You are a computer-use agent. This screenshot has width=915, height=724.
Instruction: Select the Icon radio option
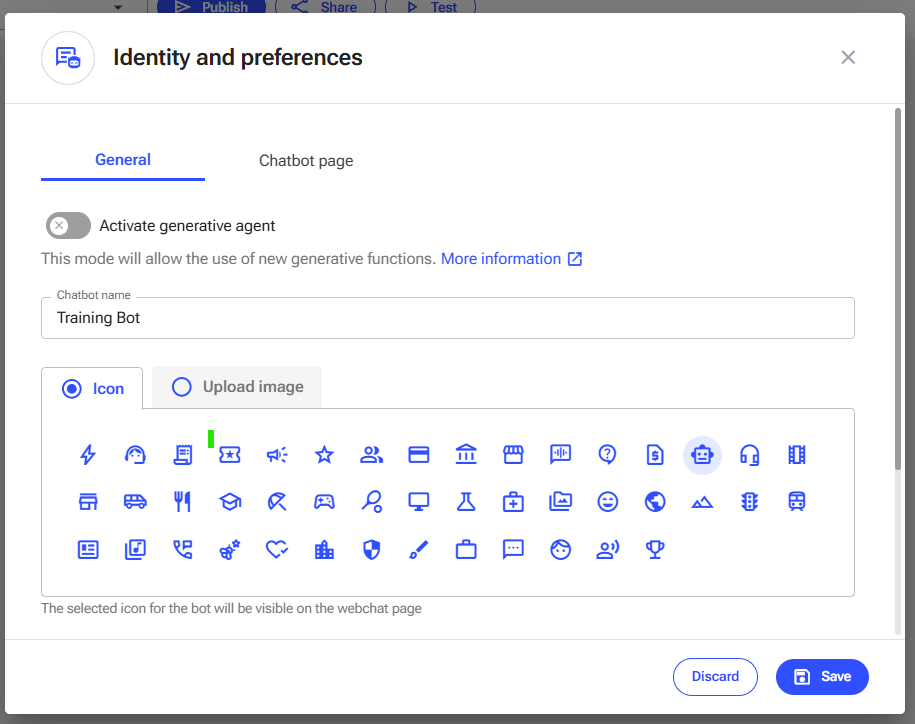click(x=72, y=389)
